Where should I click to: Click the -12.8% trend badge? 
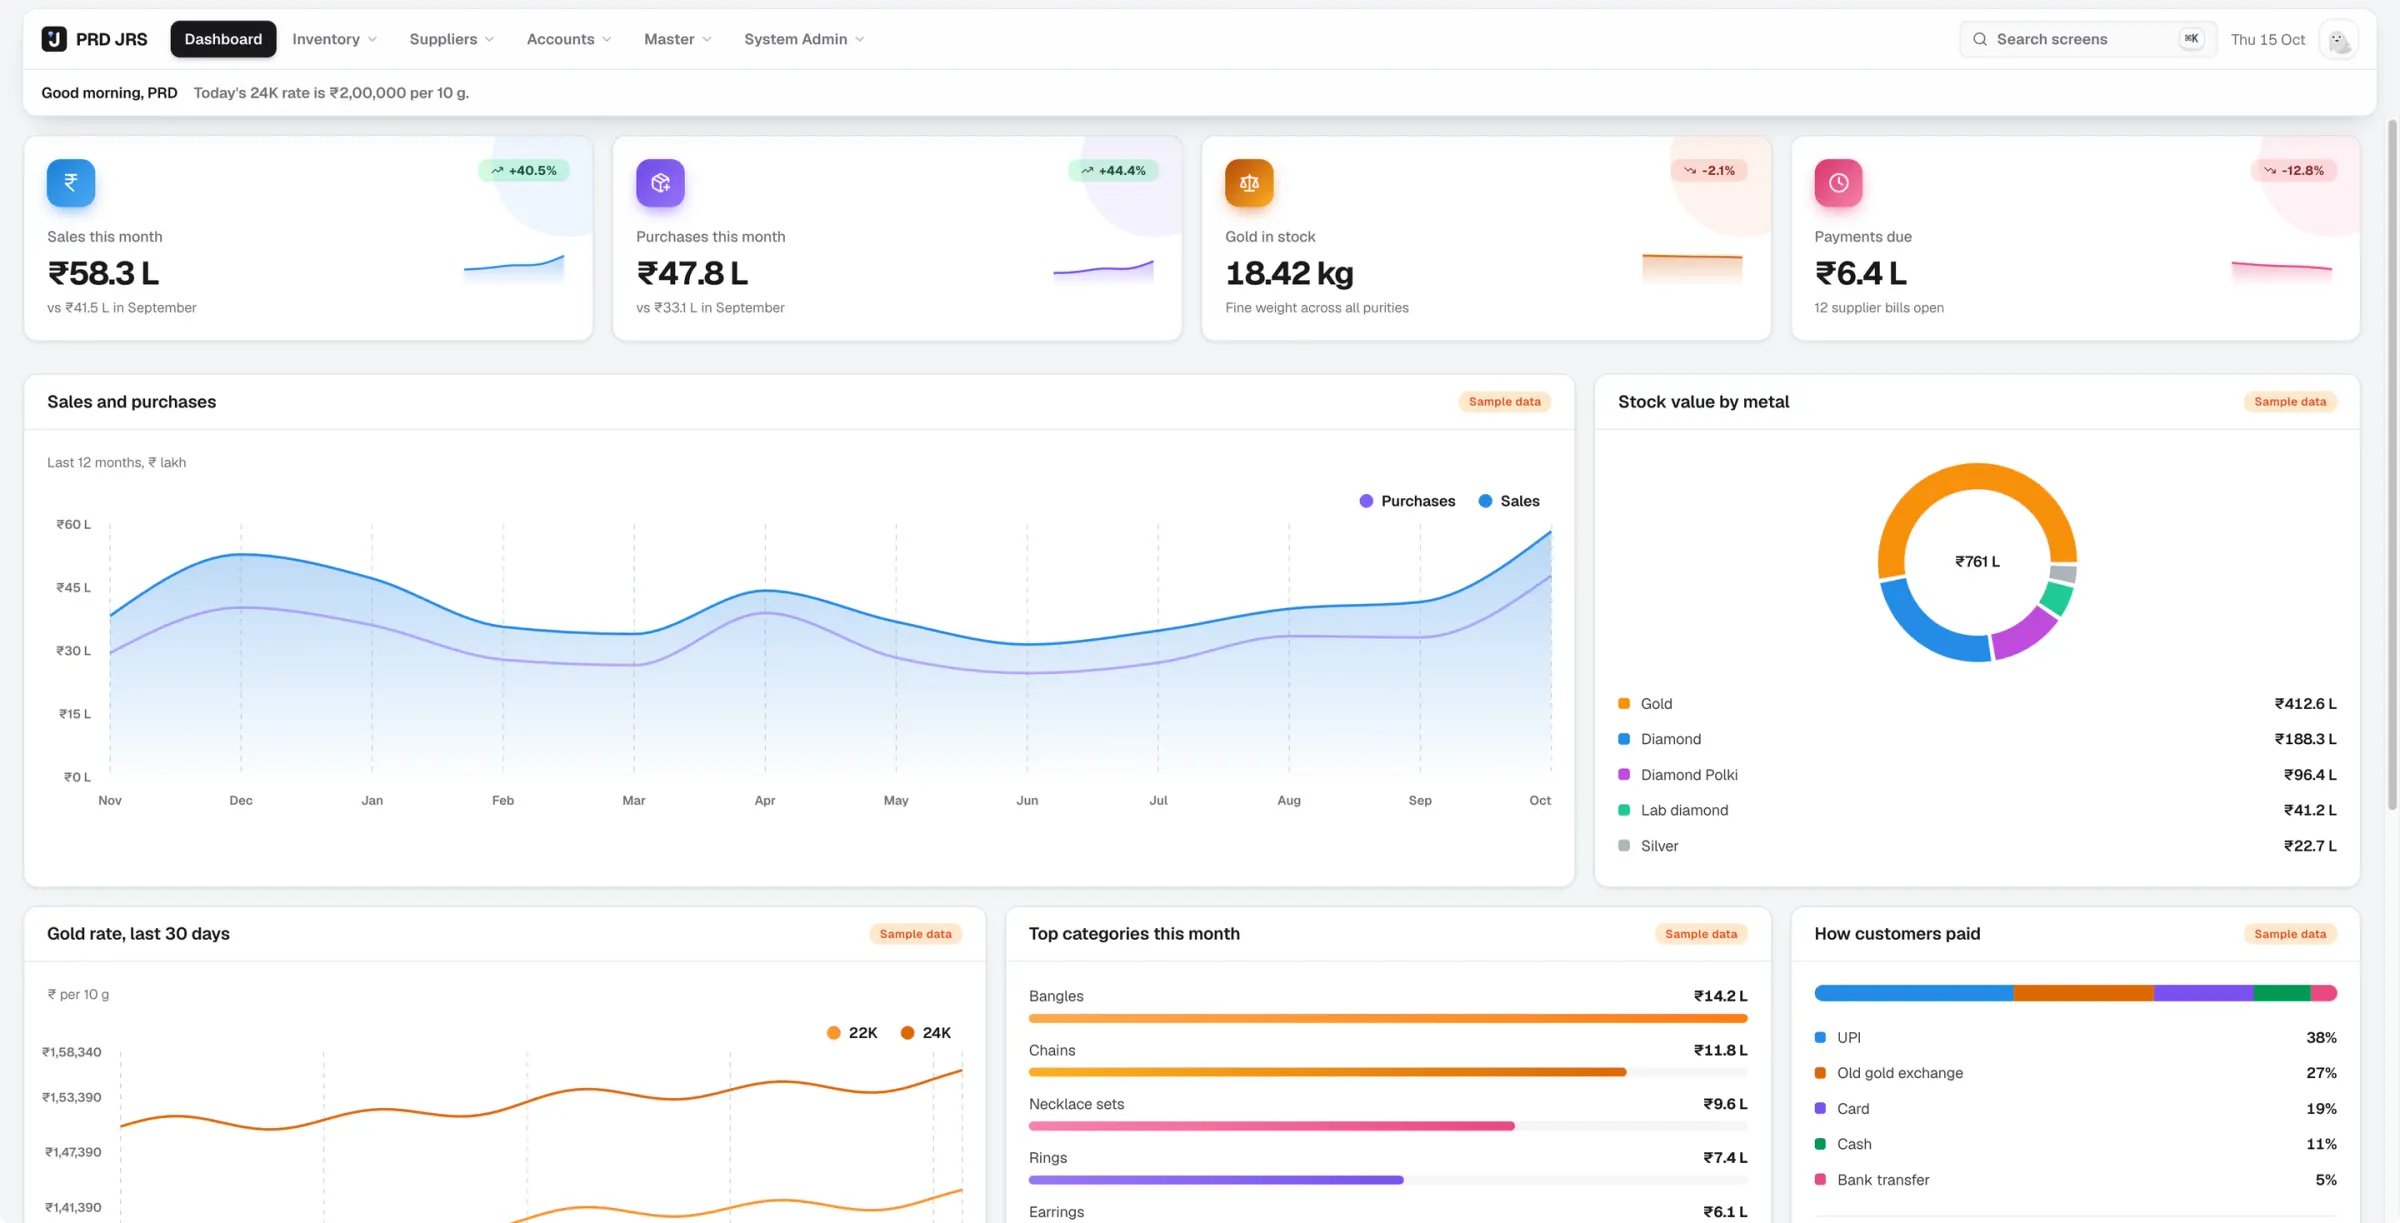click(2294, 171)
